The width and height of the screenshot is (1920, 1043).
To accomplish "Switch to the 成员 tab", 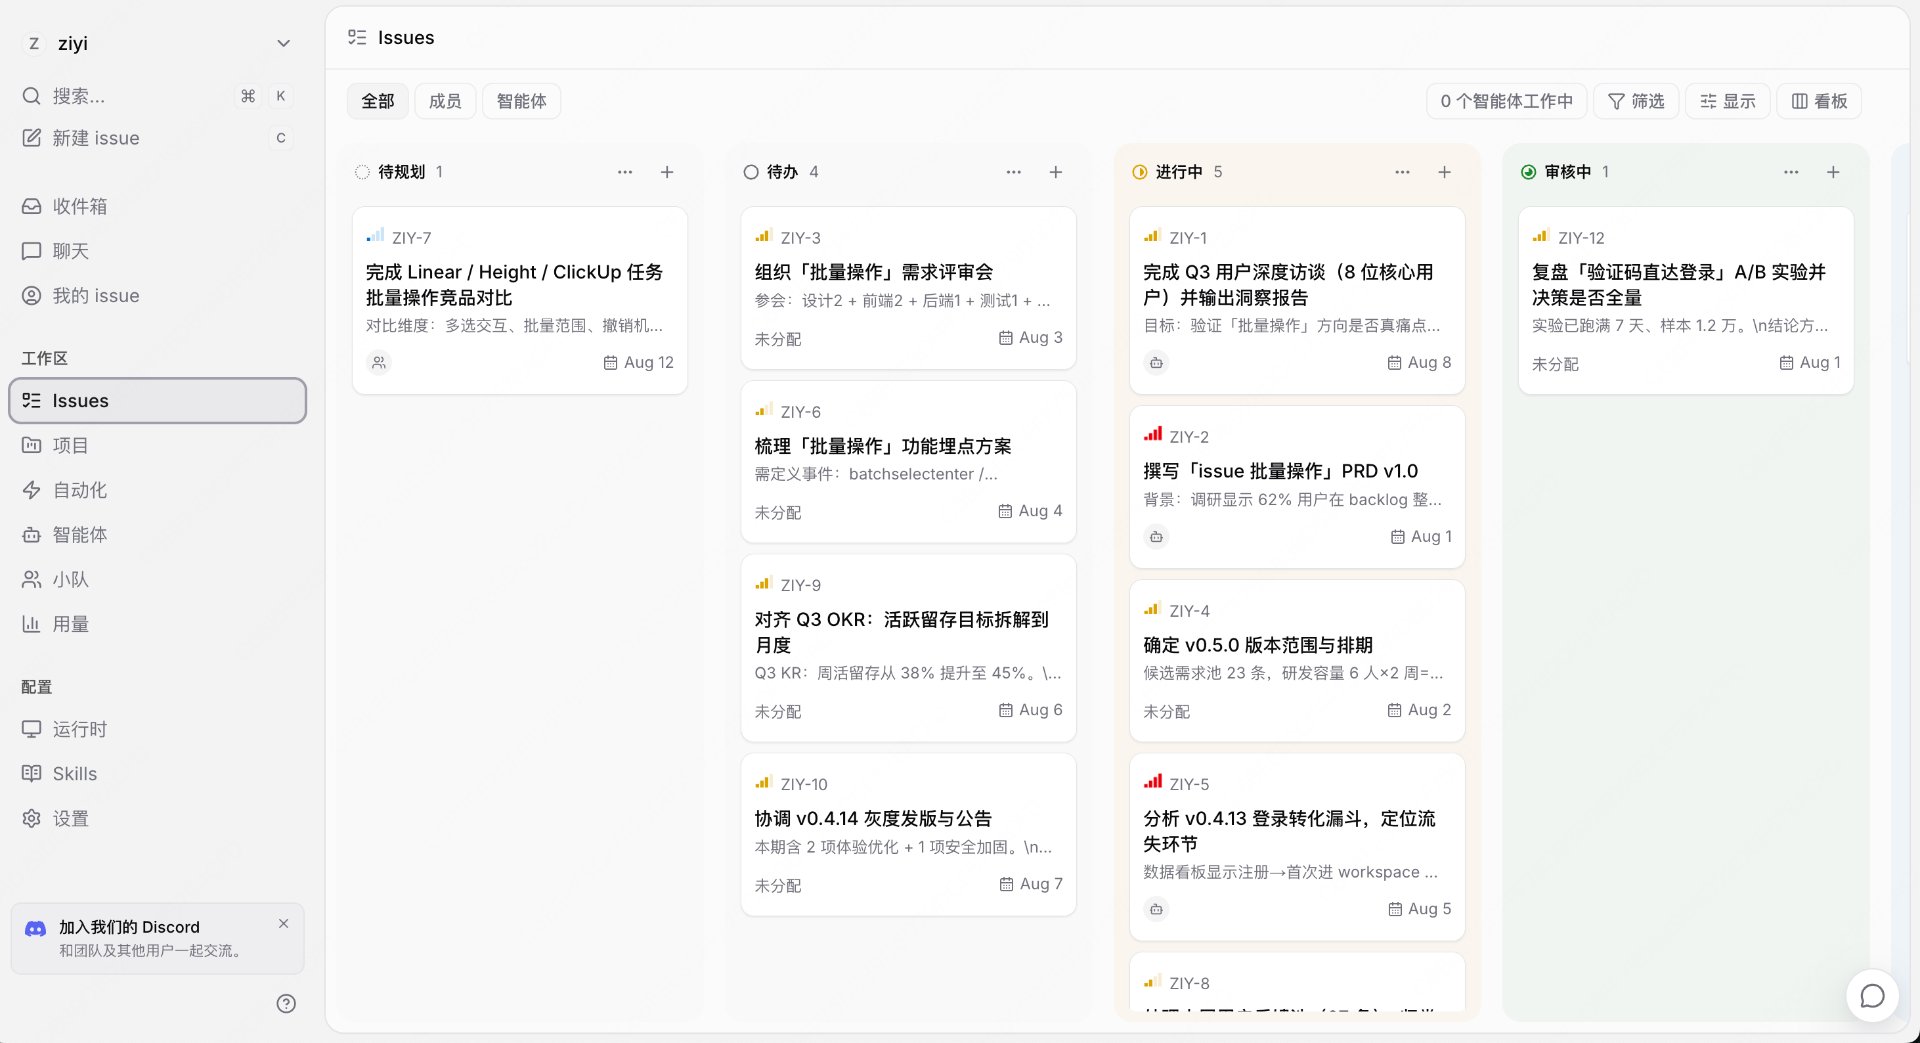I will coord(445,101).
